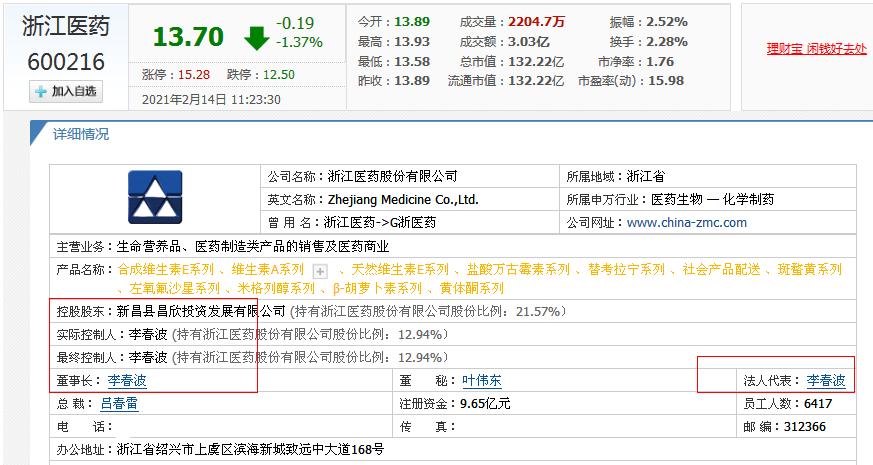Click product 黄体酮系列
The height and width of the screenshot is (465, 873).
pyautogui.click(x=472, y=288)
